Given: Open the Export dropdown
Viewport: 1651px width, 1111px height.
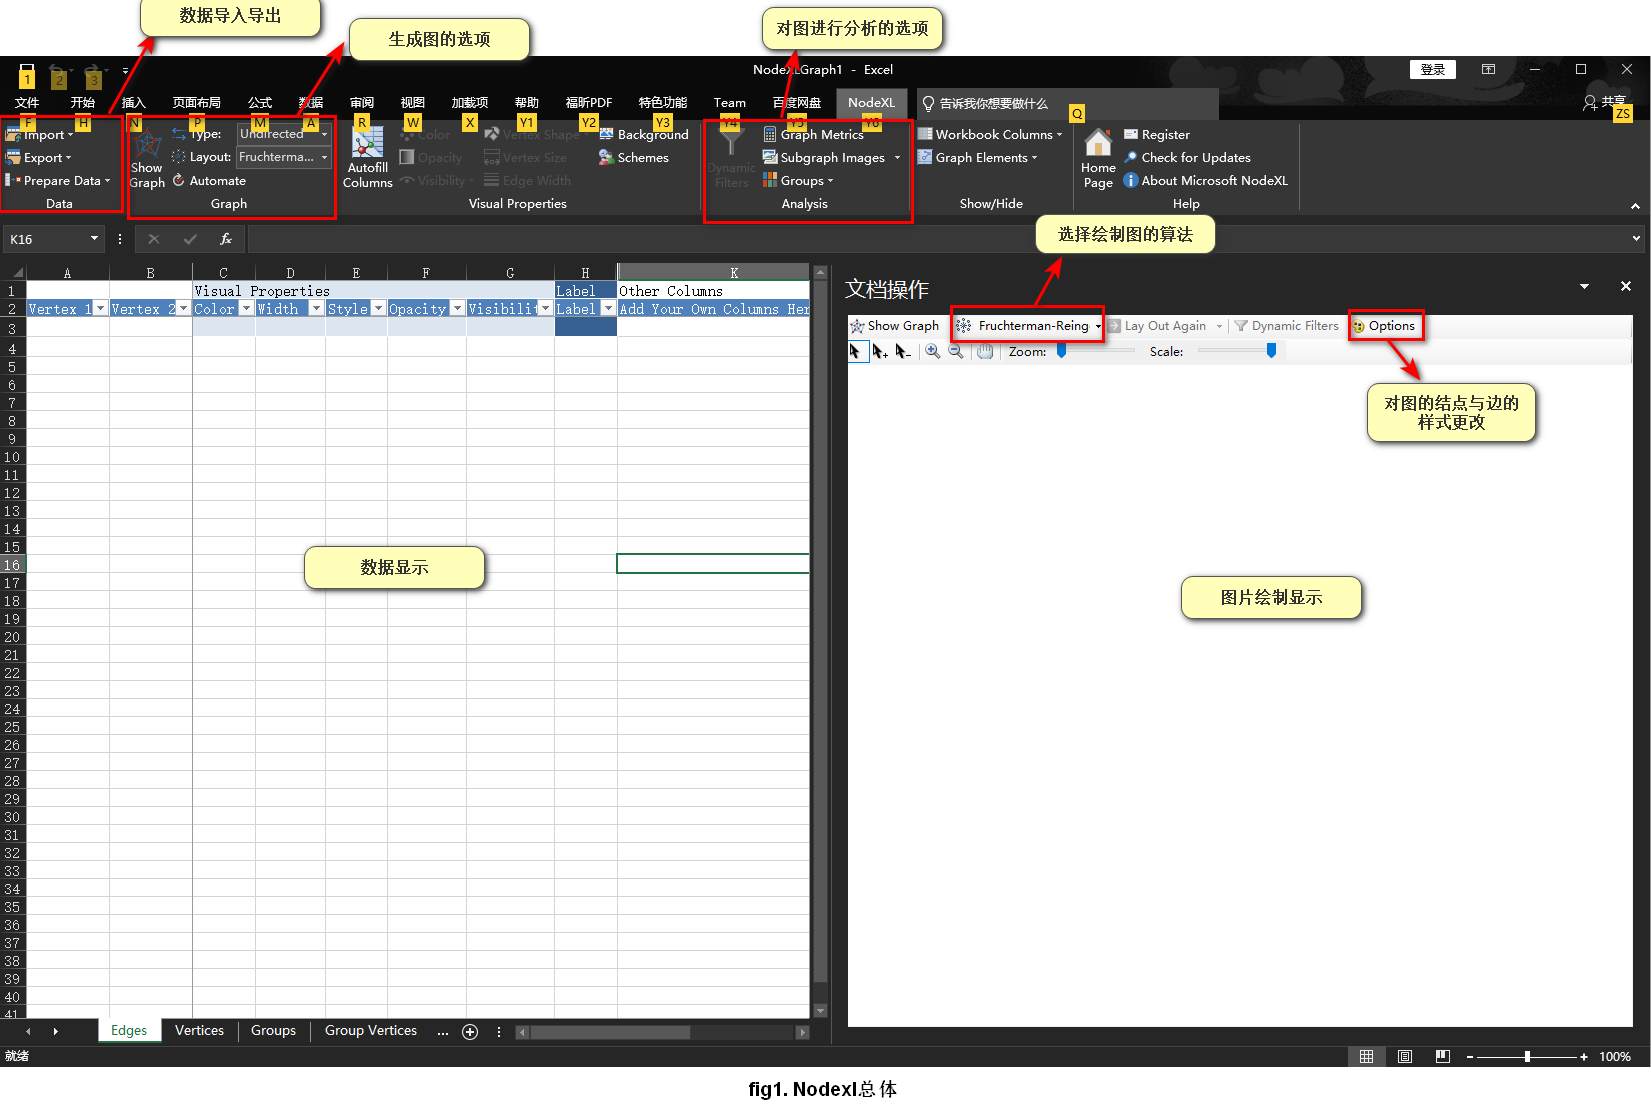Looking at the screenshot, I should click(39, 158).
